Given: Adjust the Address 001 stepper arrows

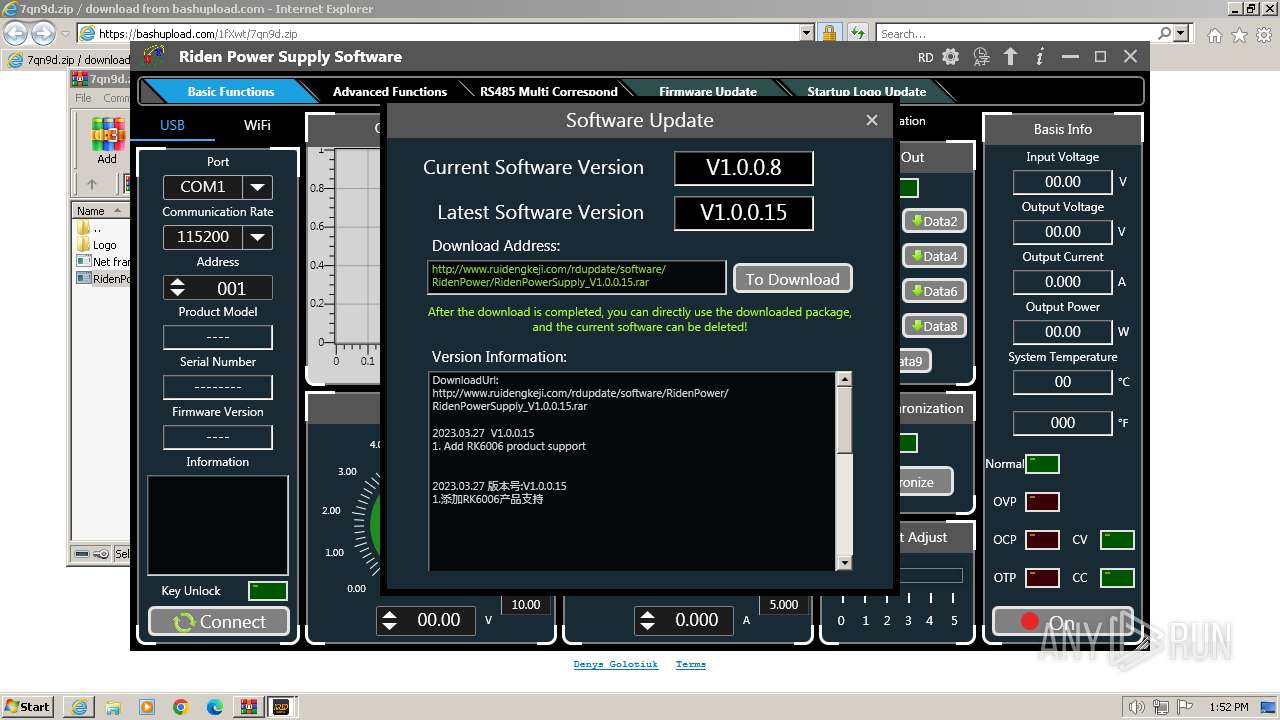Looking at the screenshot, I should (177, 288).
